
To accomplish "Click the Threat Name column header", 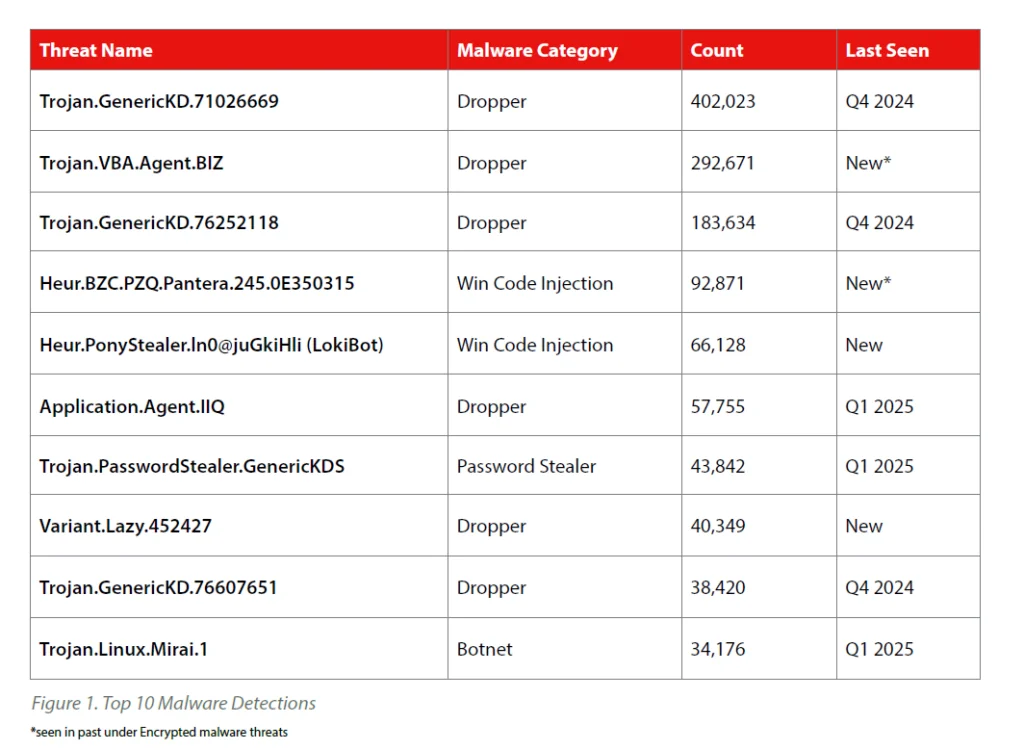I will click(96, 50).
